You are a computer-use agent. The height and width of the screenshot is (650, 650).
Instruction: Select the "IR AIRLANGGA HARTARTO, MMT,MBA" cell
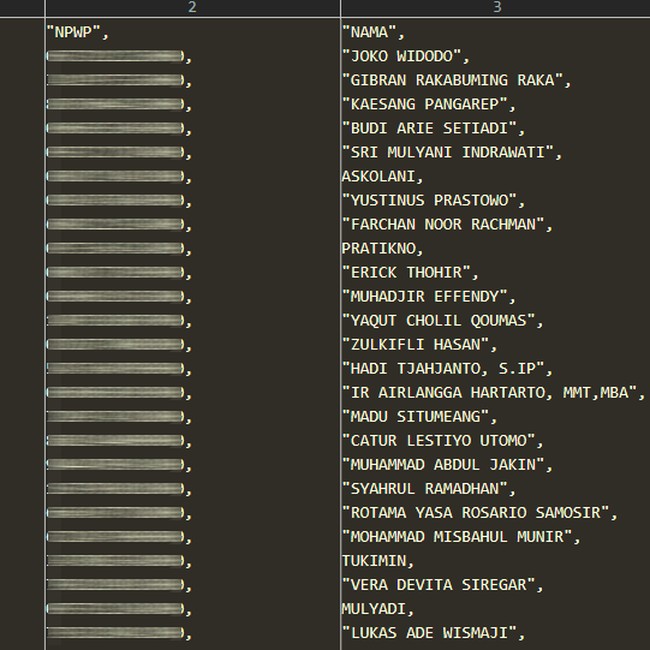click(x=494, y=392)
